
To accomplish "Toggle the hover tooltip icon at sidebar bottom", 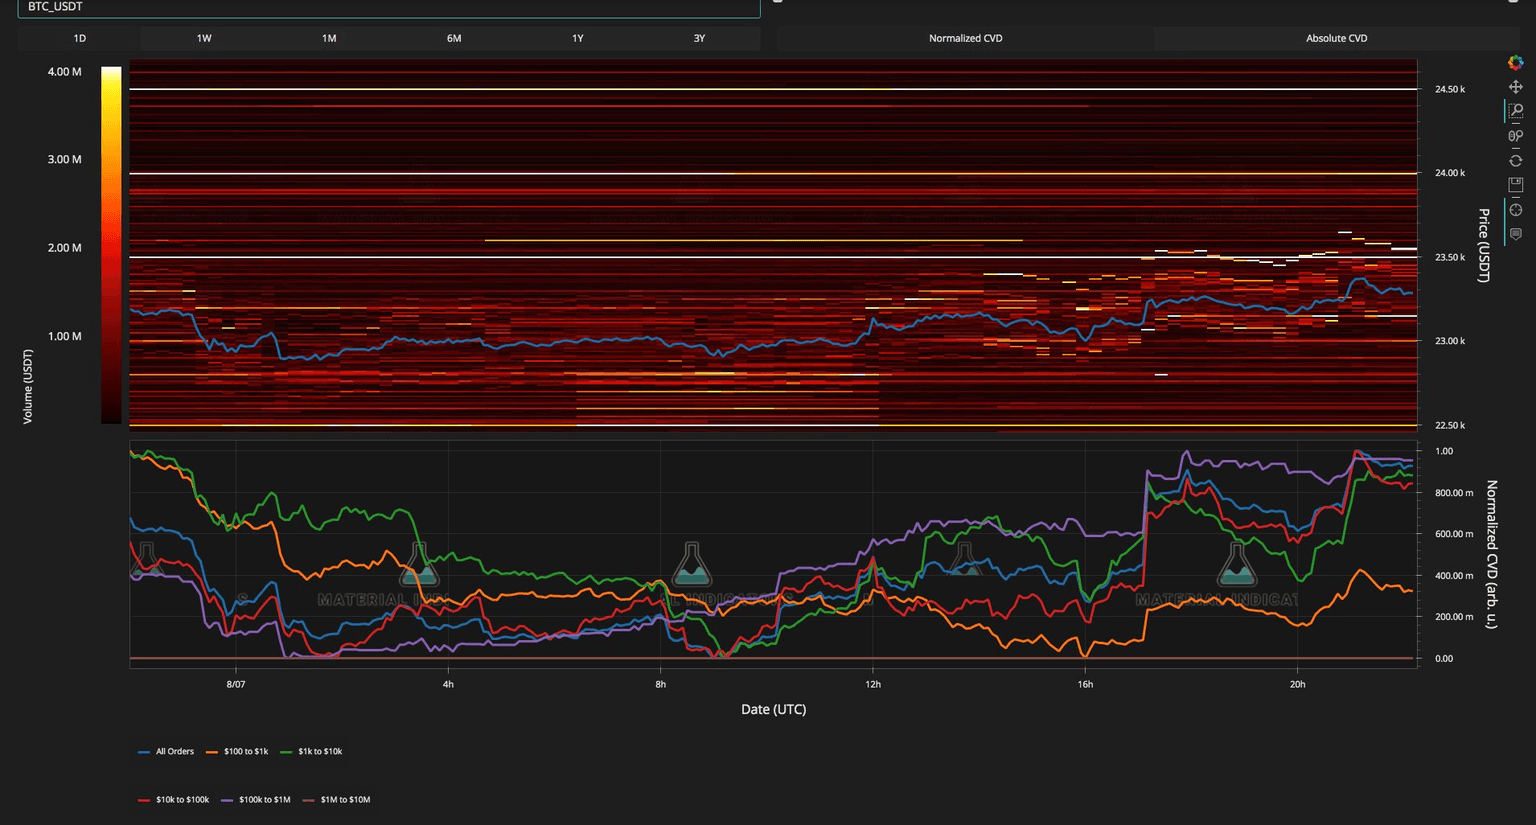I will [1516, 234].
